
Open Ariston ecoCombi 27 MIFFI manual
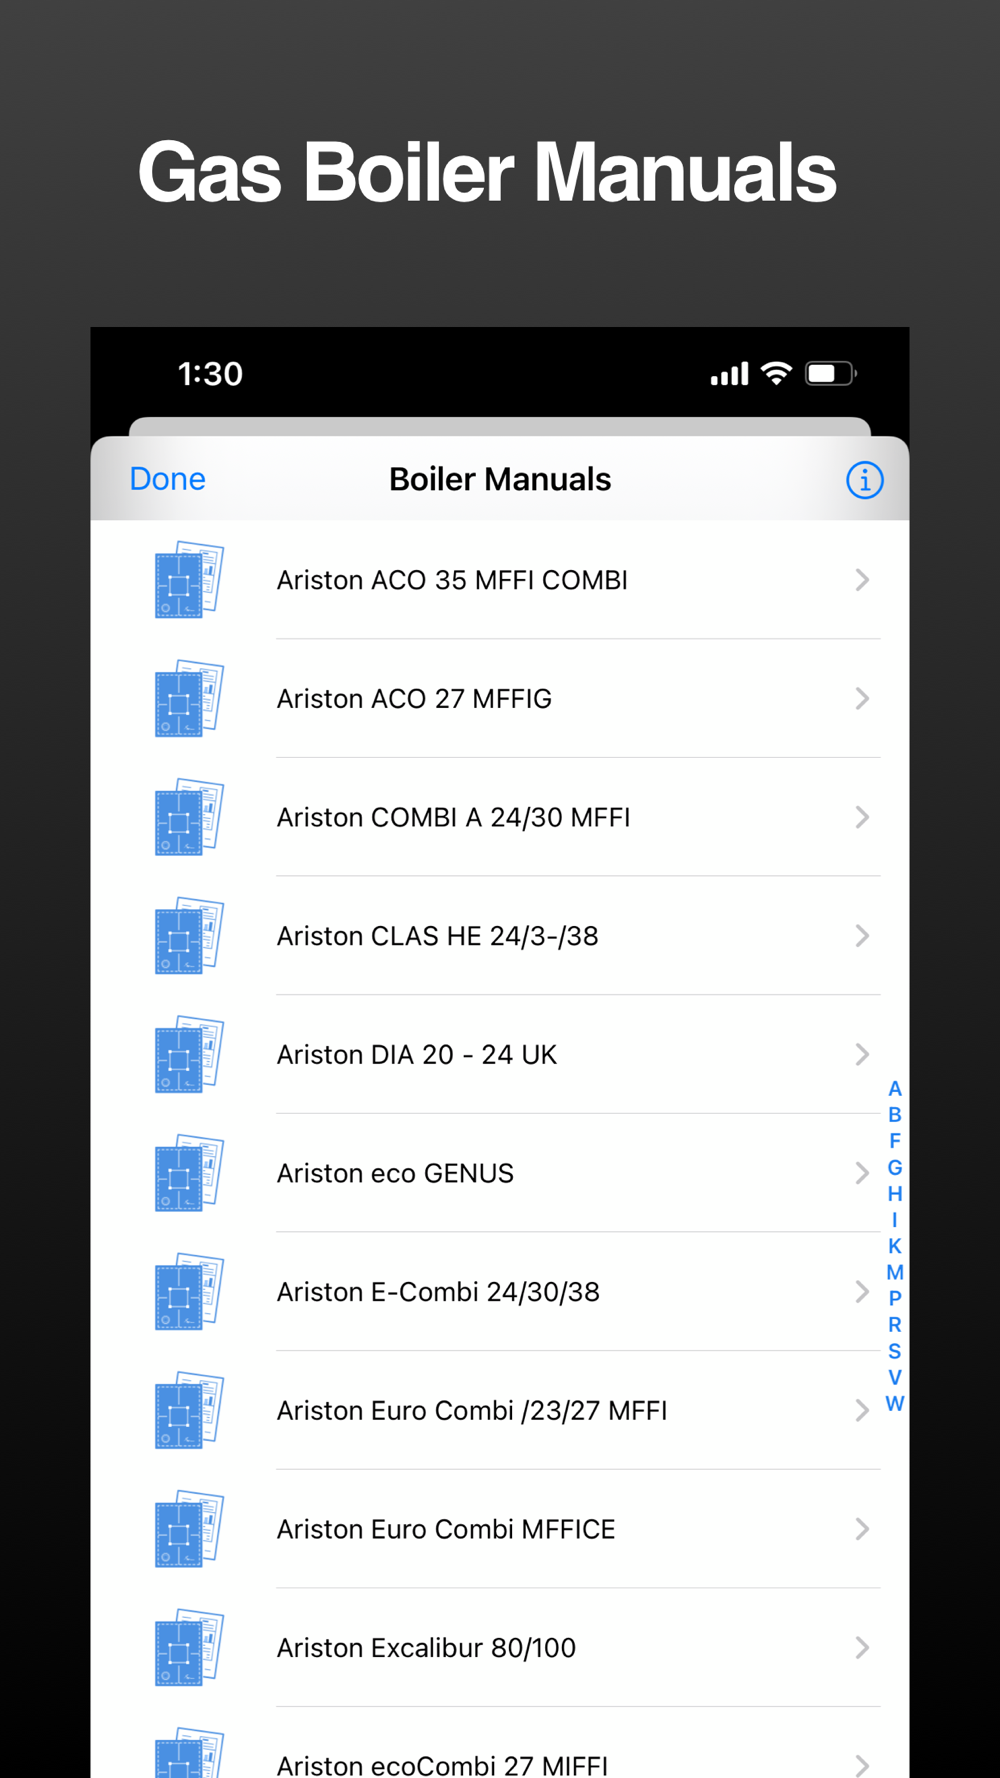click(500, 1743)
